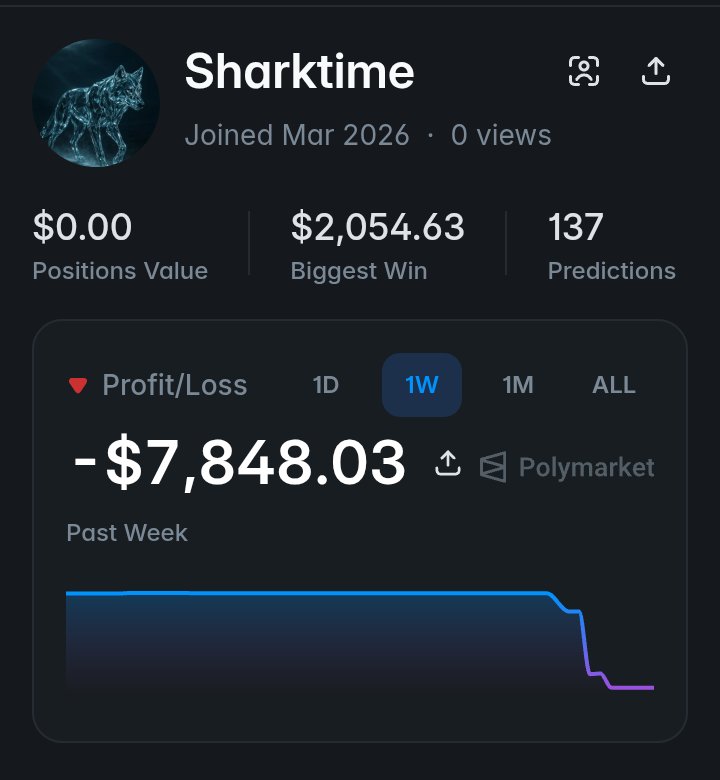Click the 0 views counter

point(501,135)
